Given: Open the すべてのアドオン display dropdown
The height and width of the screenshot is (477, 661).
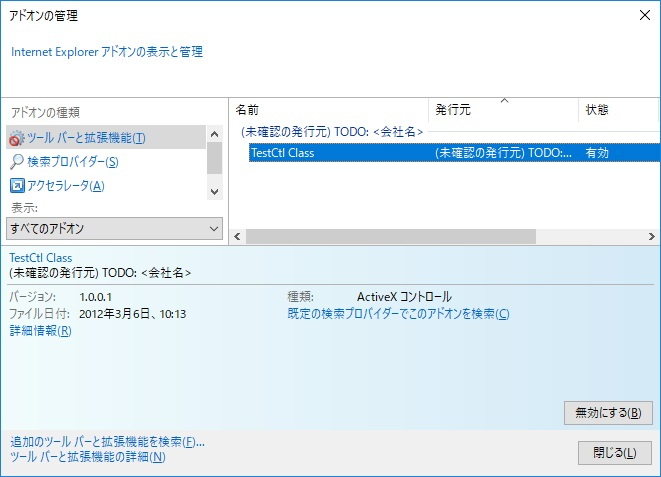Looking at the screenshot, I should (x=114, y=228).
